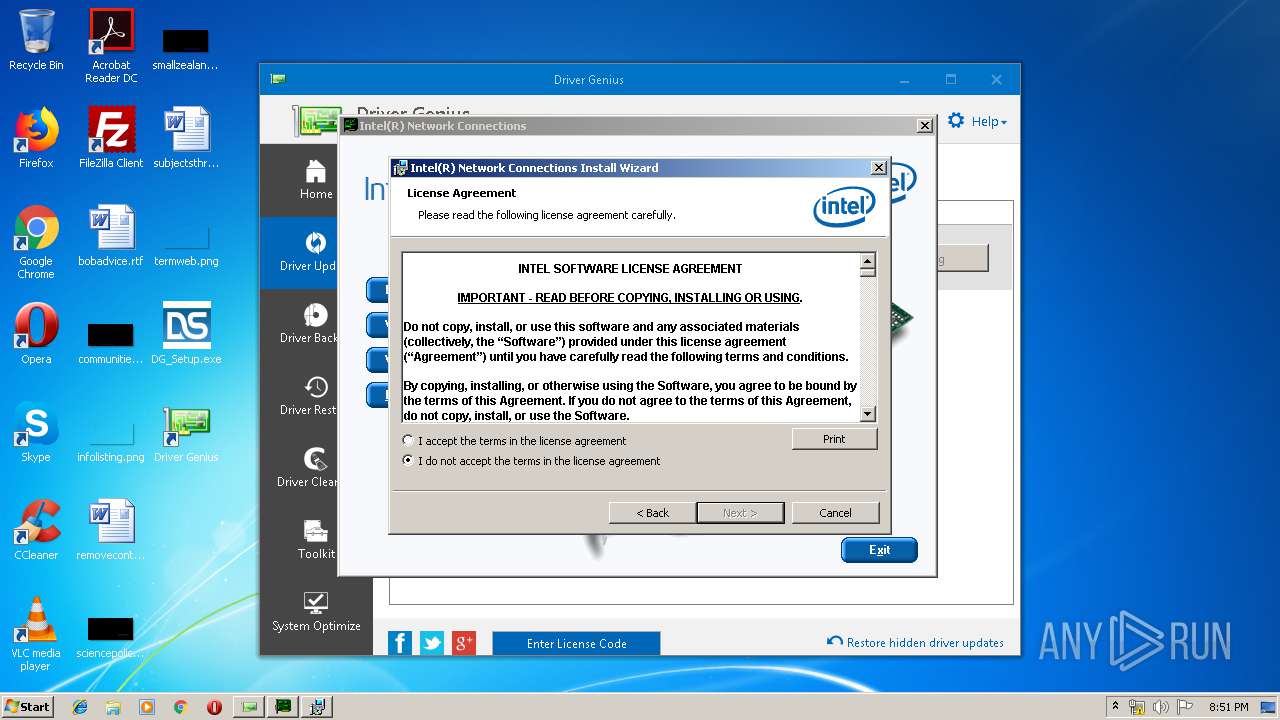
Task: Select the subjectsthr... Word document
Action: click(x=186, y=138)
